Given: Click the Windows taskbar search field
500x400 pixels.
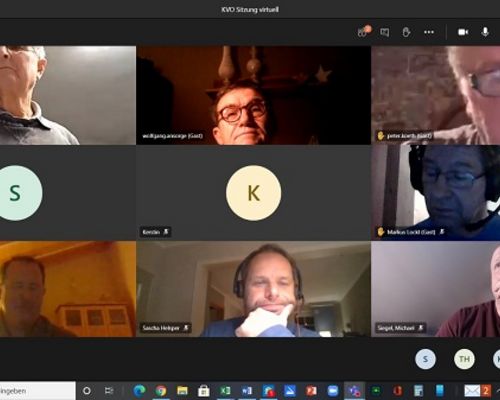Looking at the screenshot, I should pyautogui.click(x=38, y=391).
